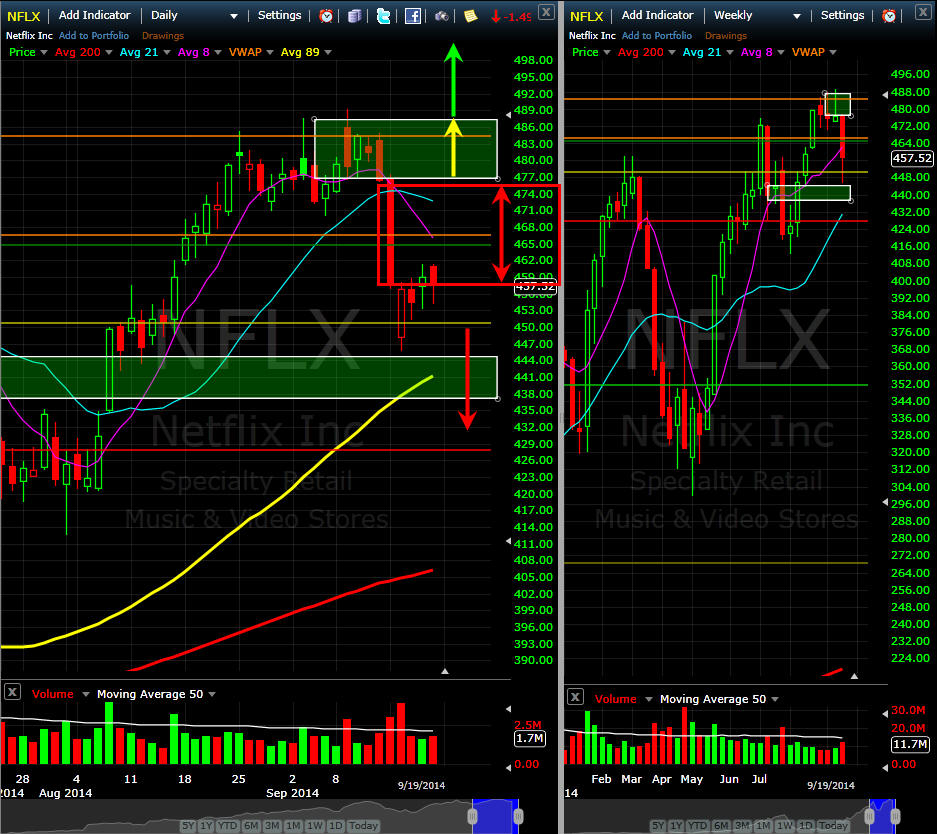Viewport: 937px width, 834px height.
Task: Click red down-arrow price change -1.49 indicator
Action: pos(511,17)
